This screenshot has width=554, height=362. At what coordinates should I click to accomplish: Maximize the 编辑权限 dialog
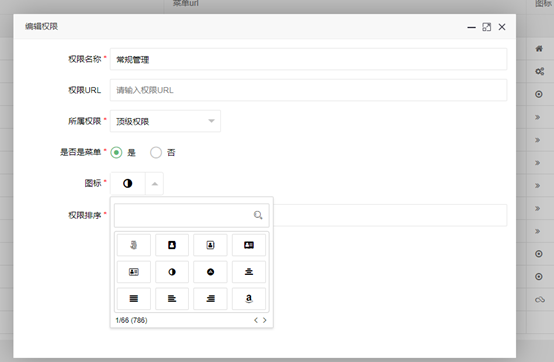487,27
